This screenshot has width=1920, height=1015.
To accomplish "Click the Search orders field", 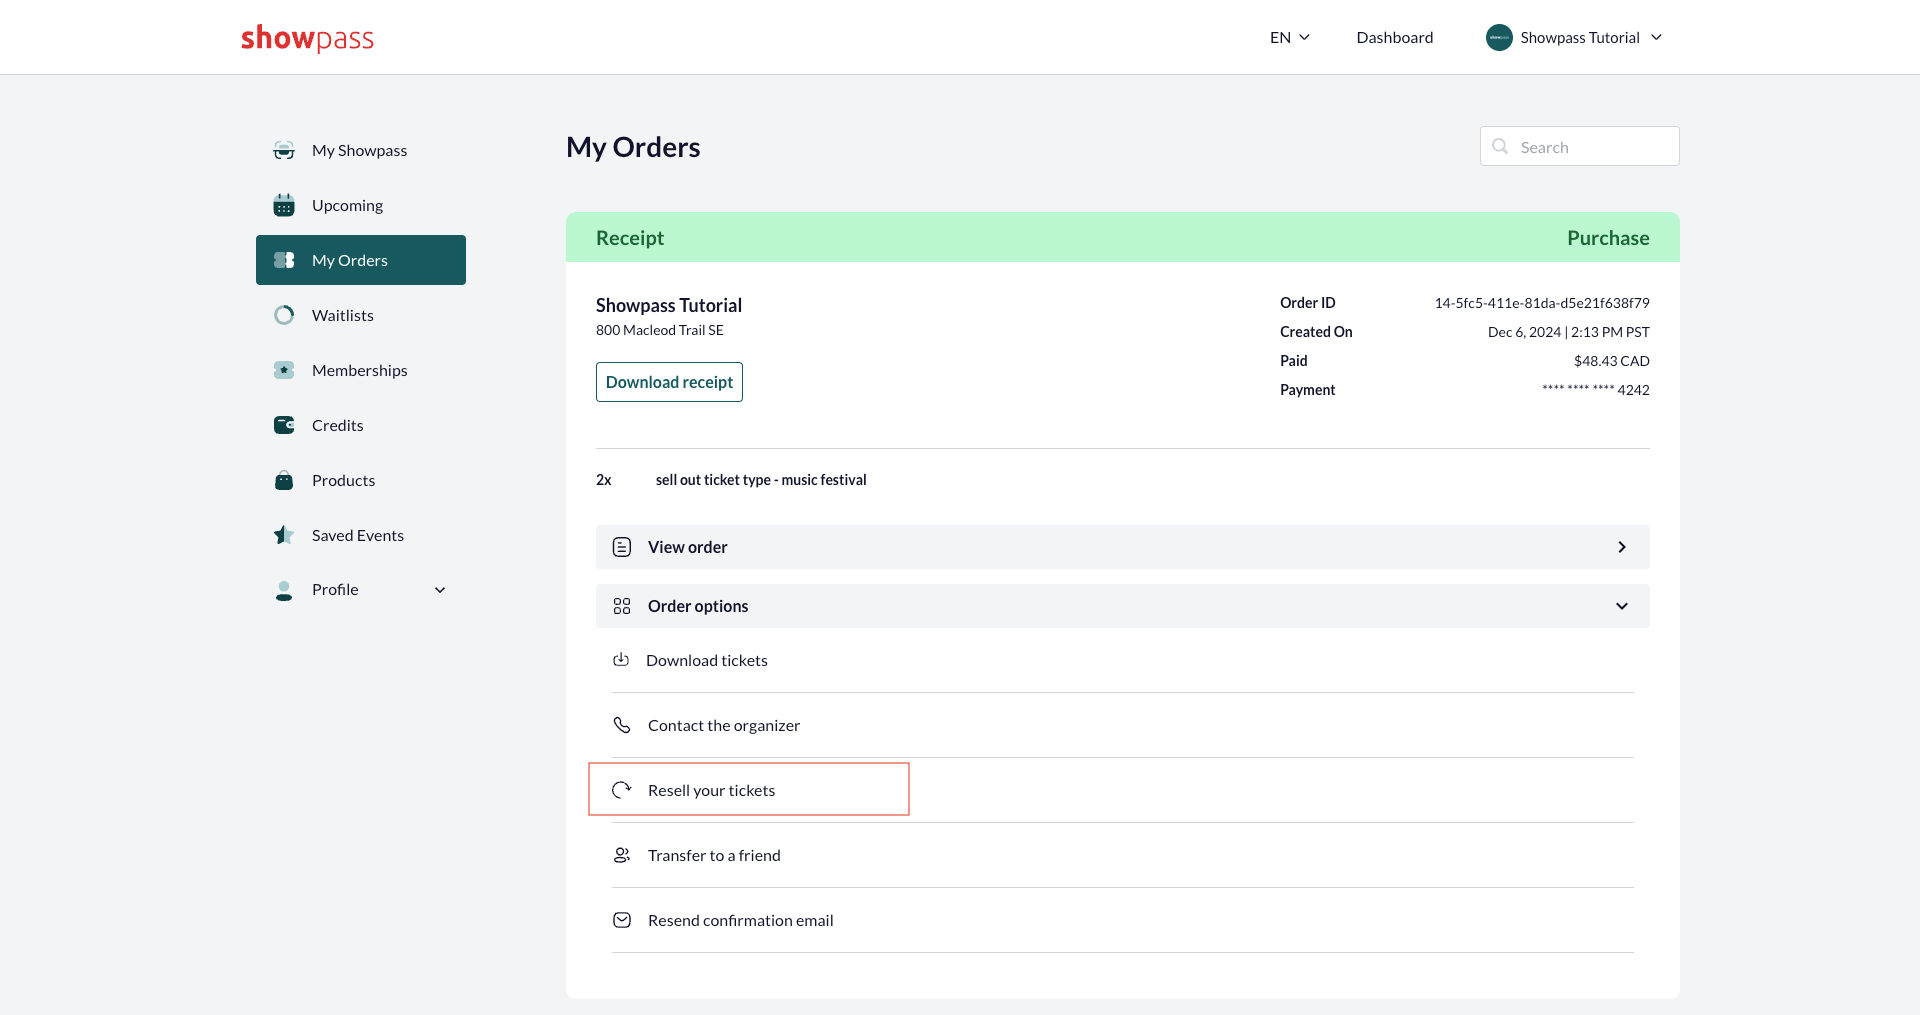I will click(1580, 146).
